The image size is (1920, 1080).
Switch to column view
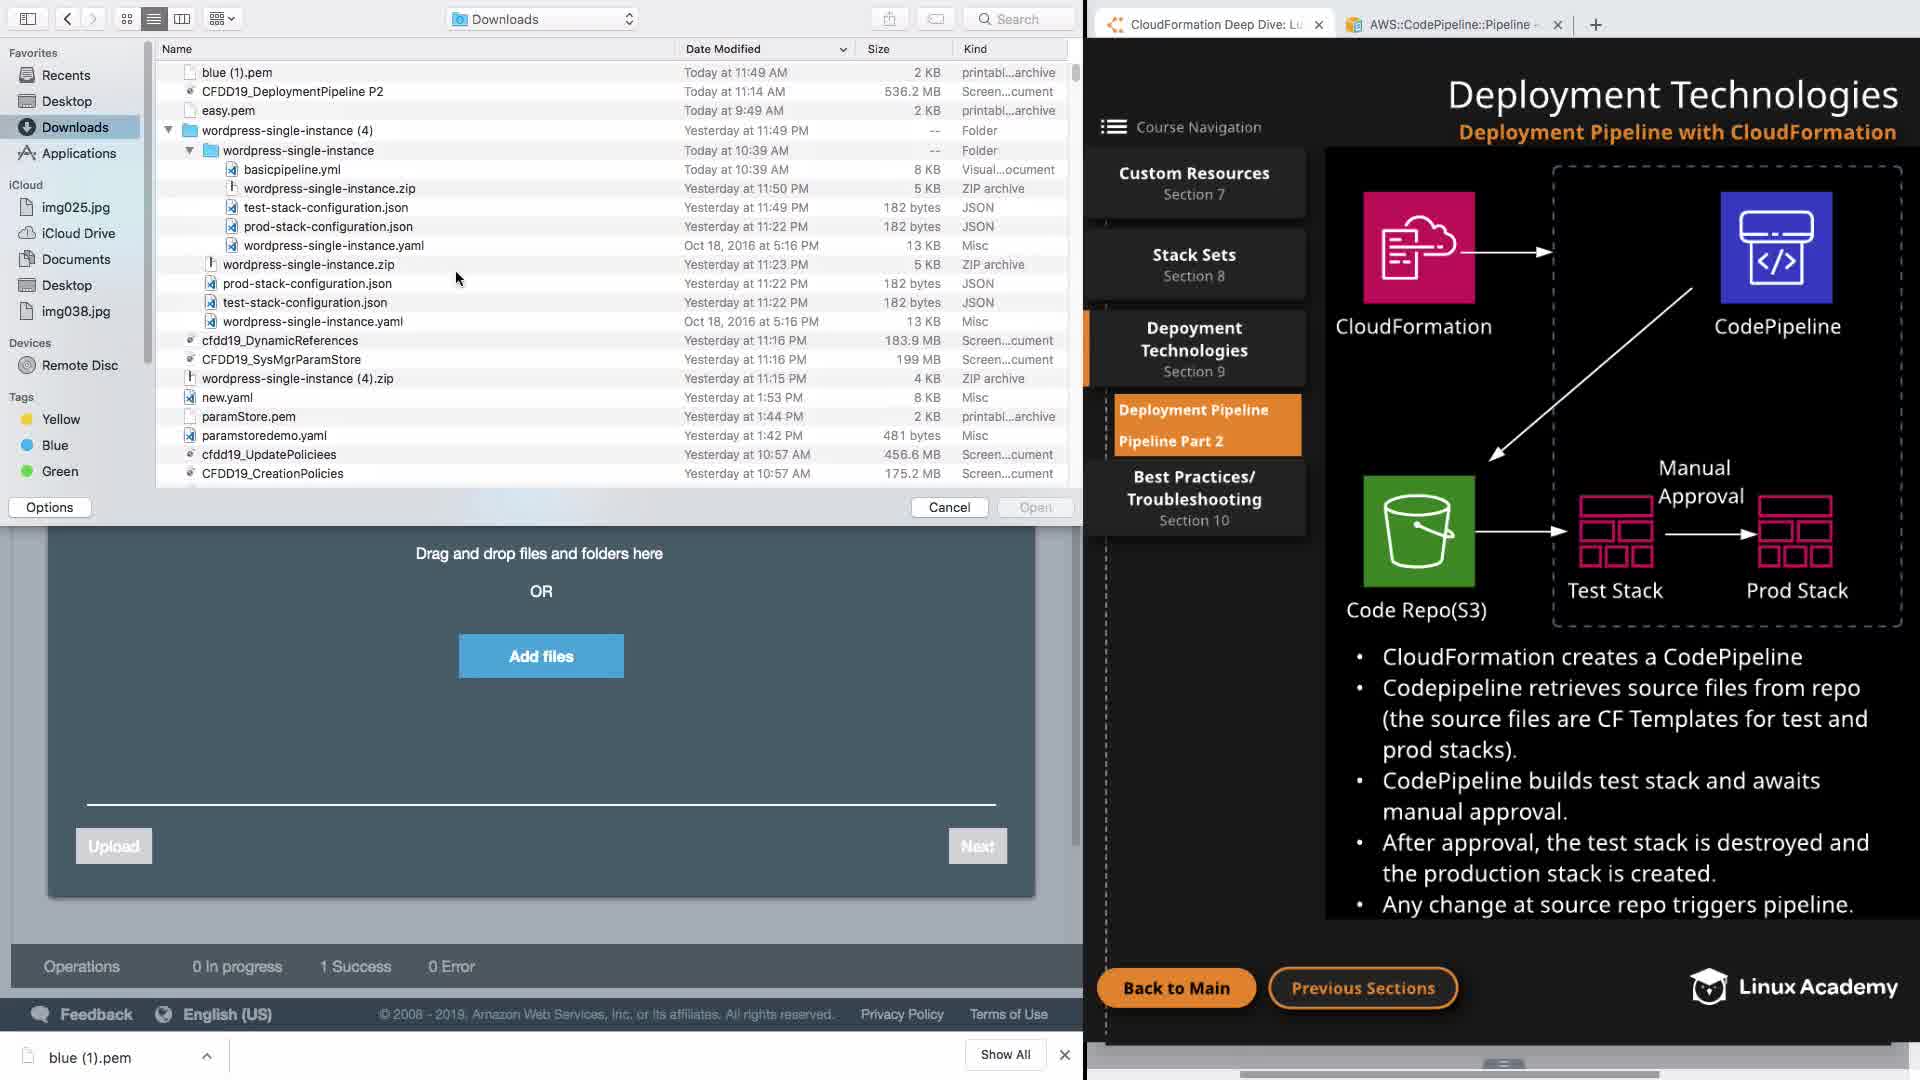181,18
